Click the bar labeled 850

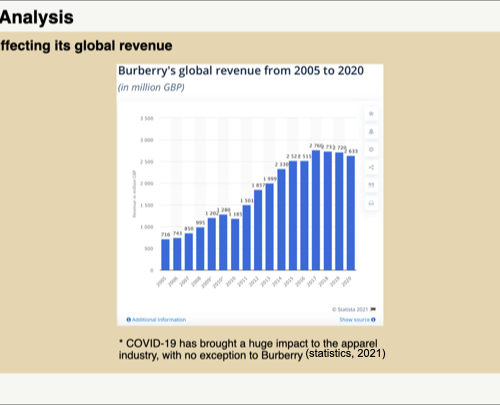click(189, 252)
